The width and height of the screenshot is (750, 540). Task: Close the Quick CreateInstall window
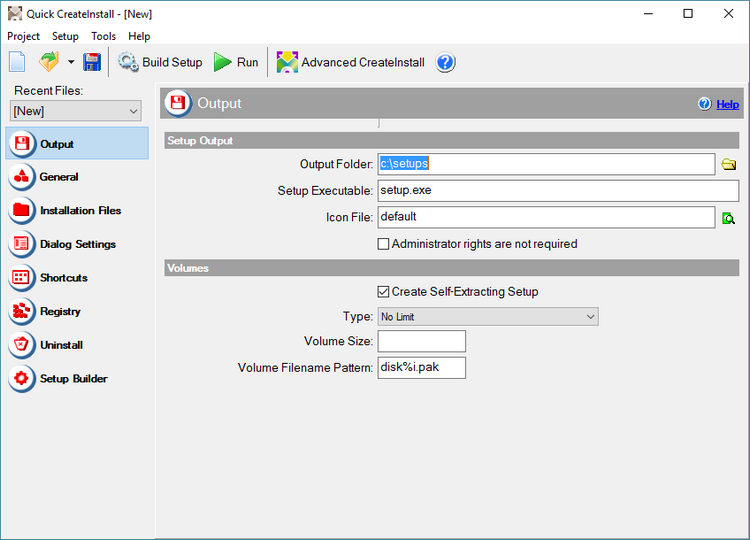coord(728,14)
